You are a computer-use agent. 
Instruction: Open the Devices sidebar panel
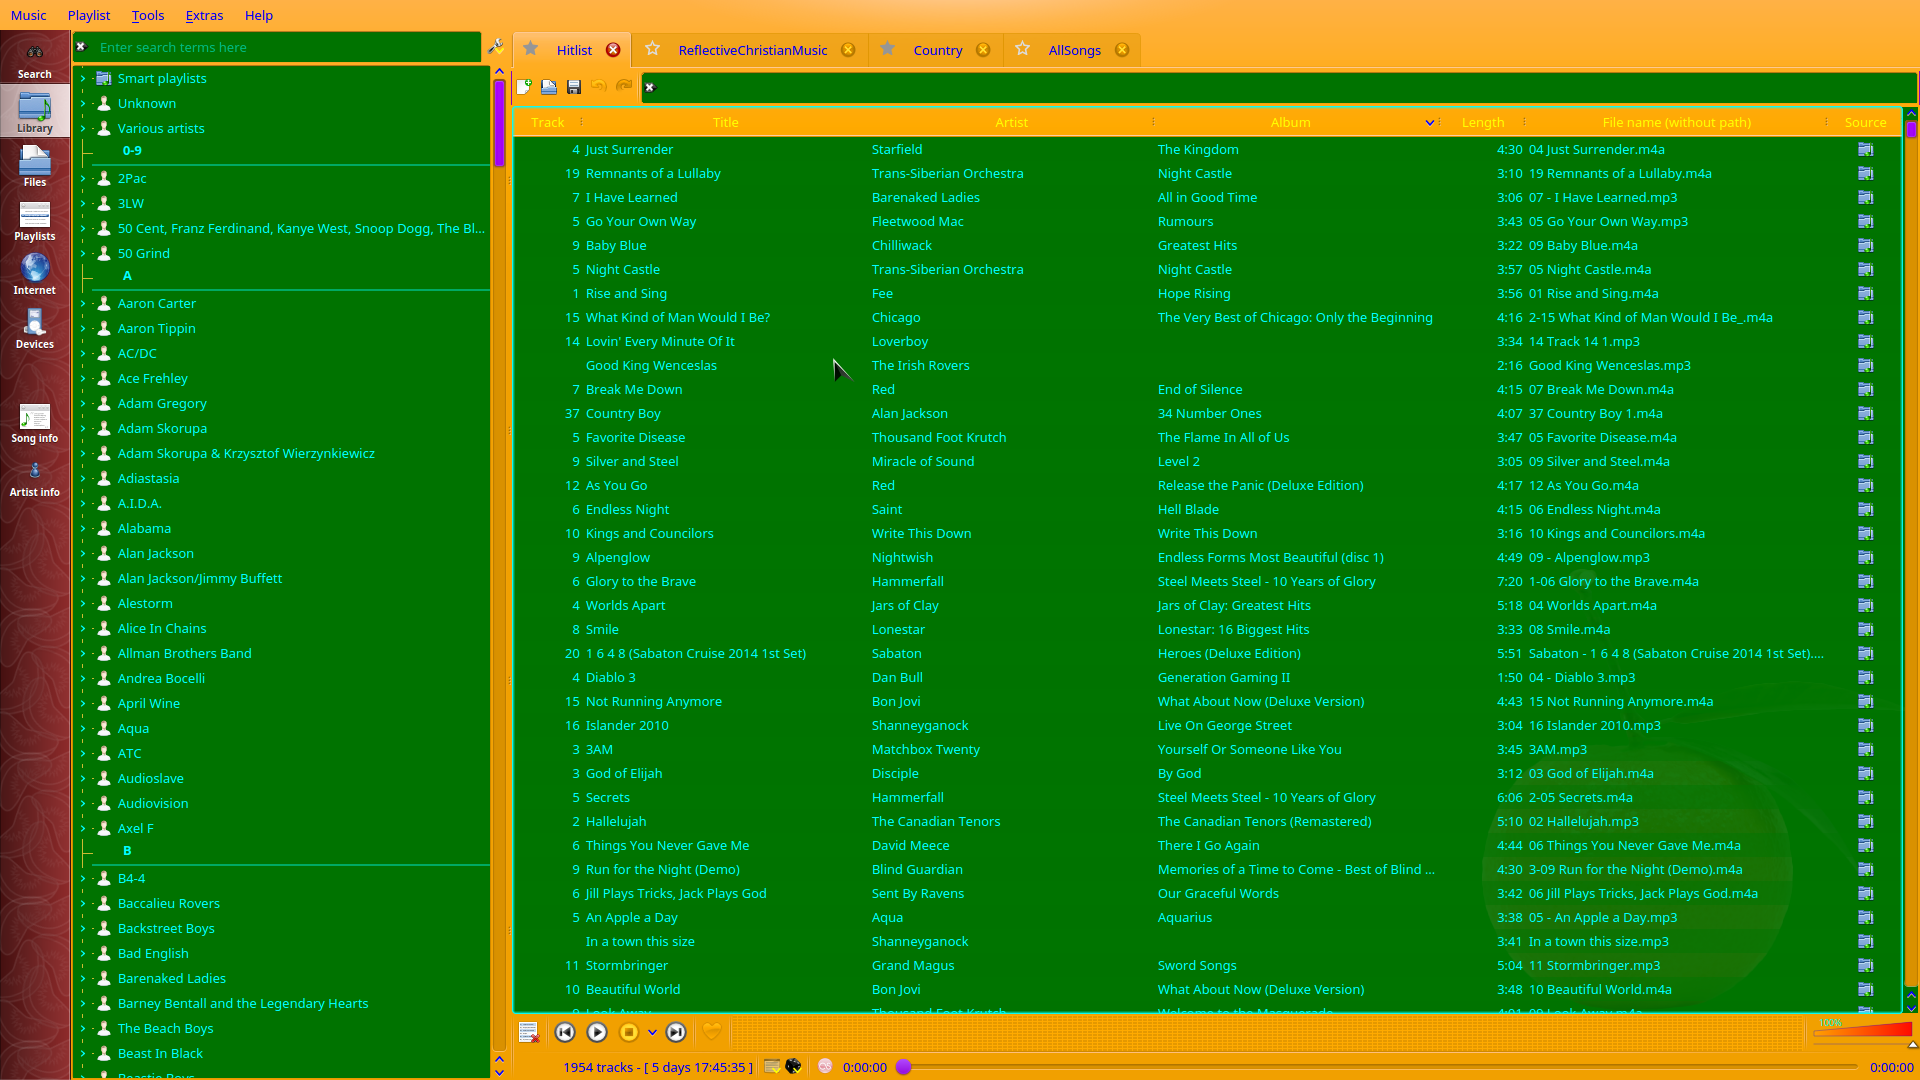pos(35,328)
